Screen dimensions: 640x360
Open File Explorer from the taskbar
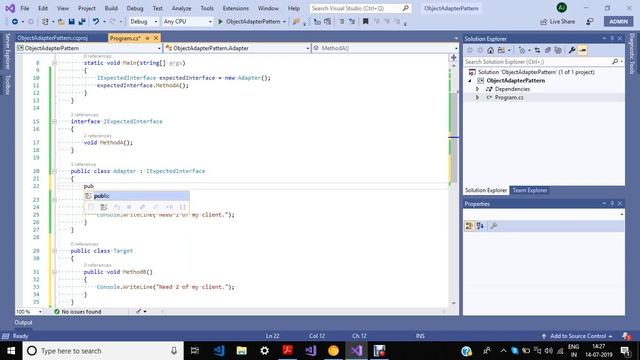[242, 351]
